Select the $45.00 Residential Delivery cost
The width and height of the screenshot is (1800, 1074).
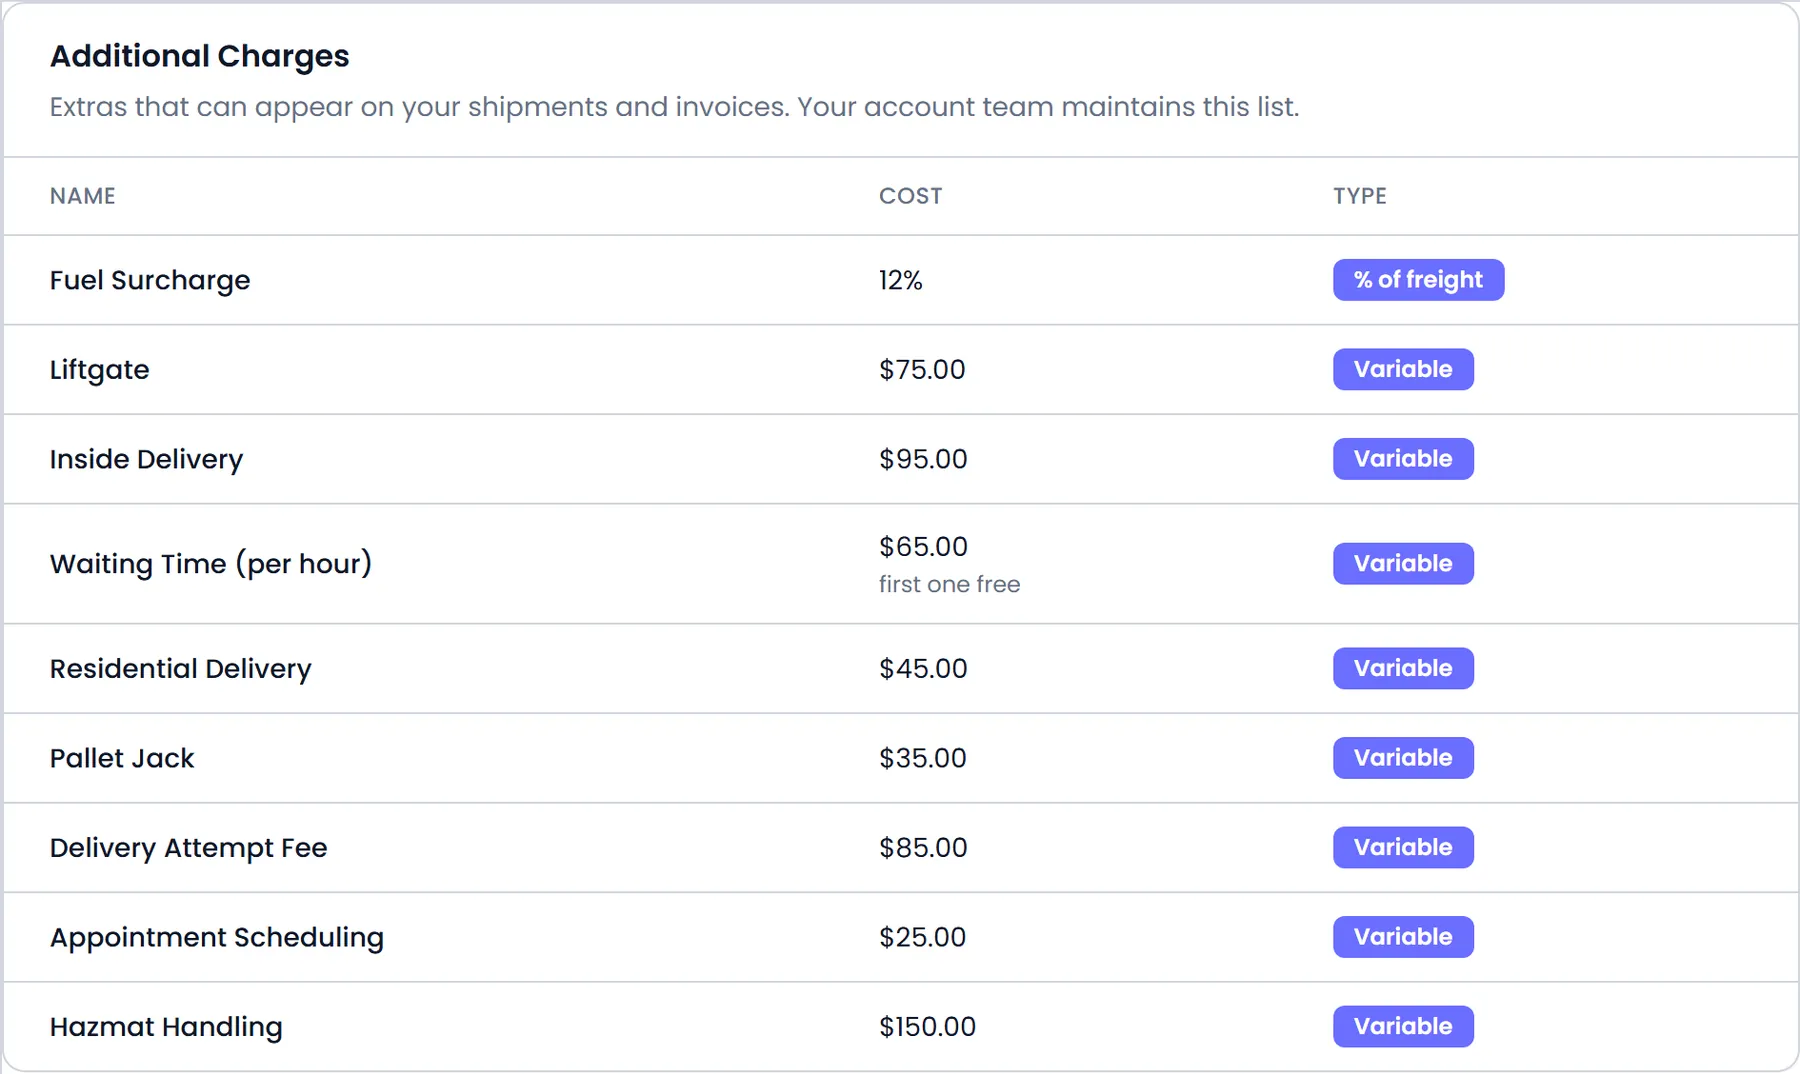click(x=923, y=668)
